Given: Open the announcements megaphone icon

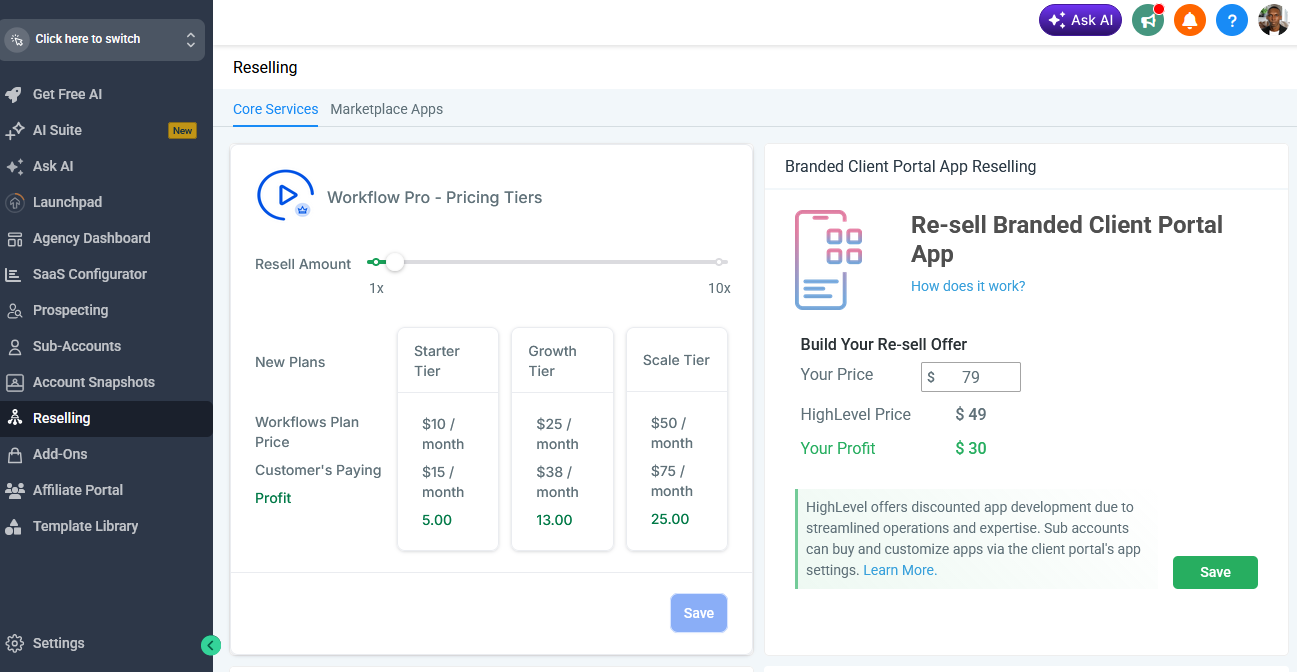Looking at the screenshot, I should pyautogui.click(x=1148, y=20).
